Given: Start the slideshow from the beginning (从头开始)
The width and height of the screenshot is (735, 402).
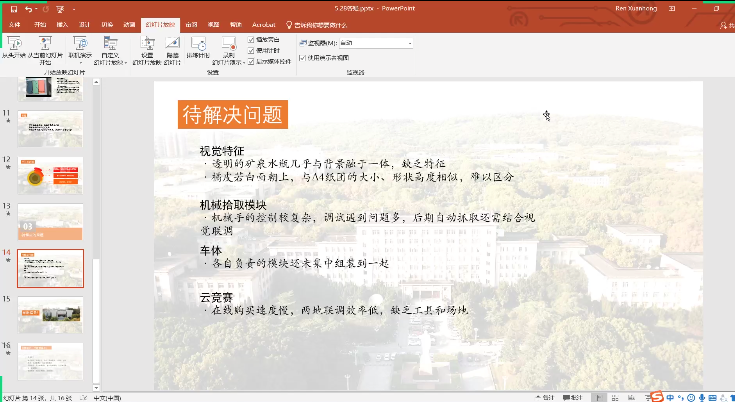Looking at the screenshot, I should [13, 49].
